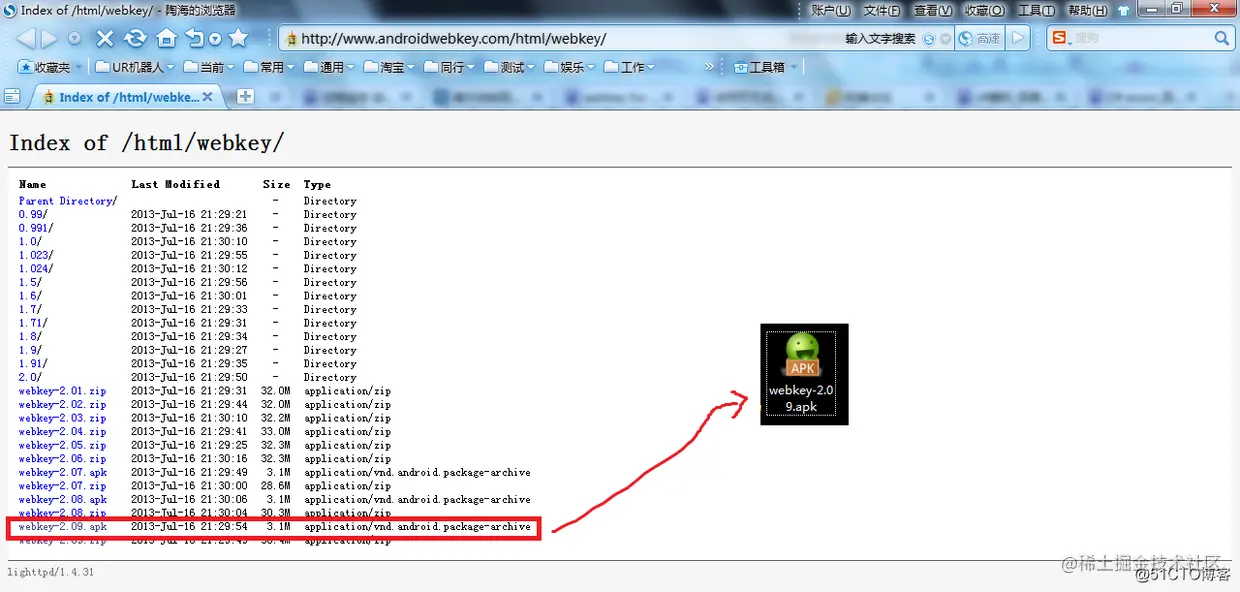Open the closed-tabs dropdown next to undo arrow
The width and height of the screenshot is (1240, 592).
(215, 40)
